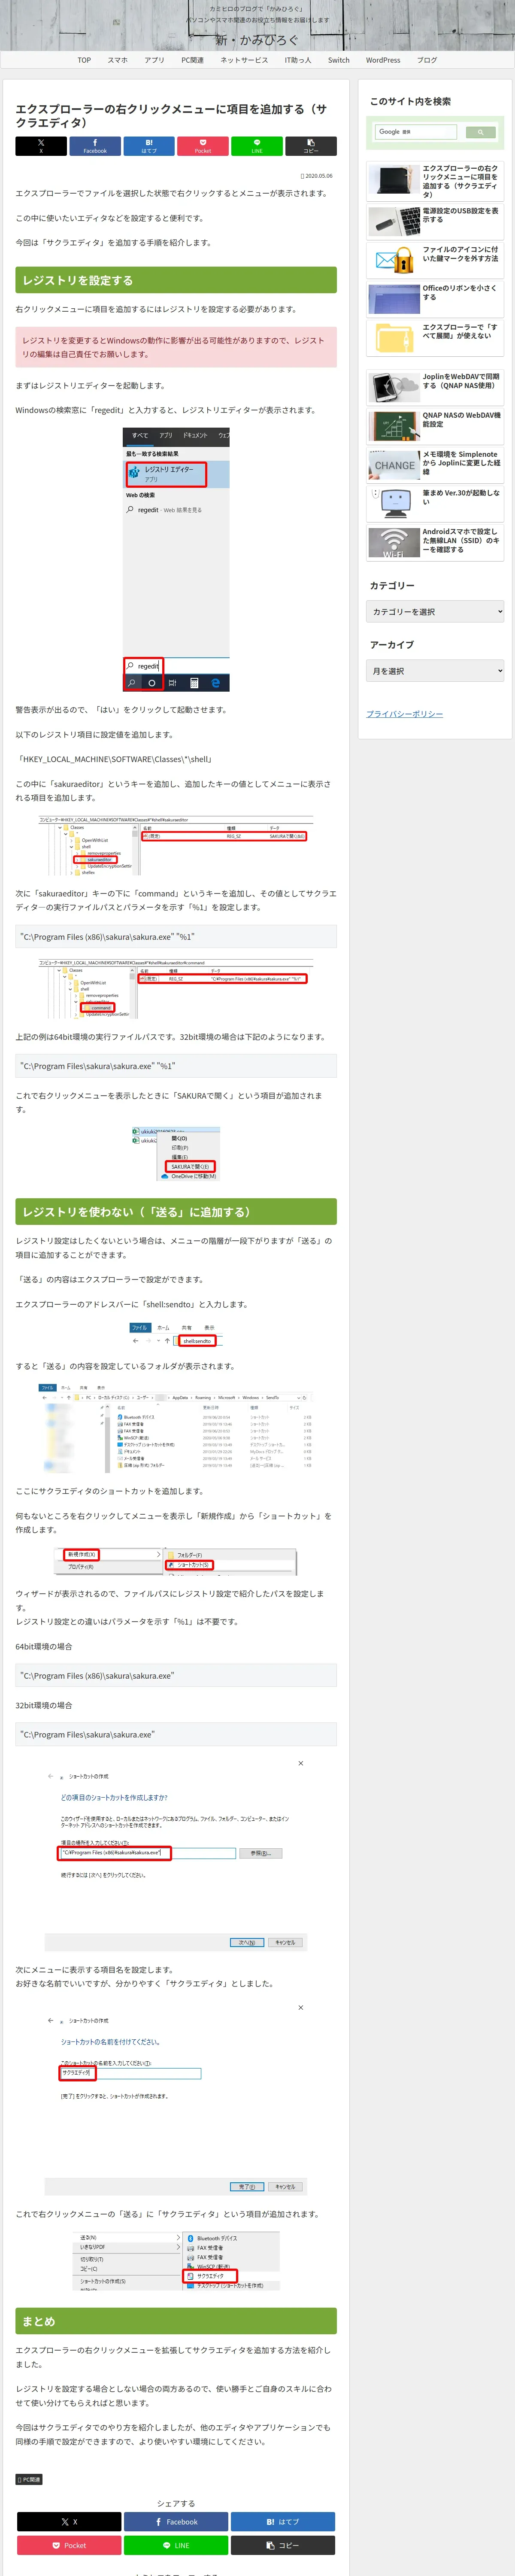The width and height of the screenshot is (515, 2576).
Task: Click the まとめ section heading
Action: pos(176,2321)
